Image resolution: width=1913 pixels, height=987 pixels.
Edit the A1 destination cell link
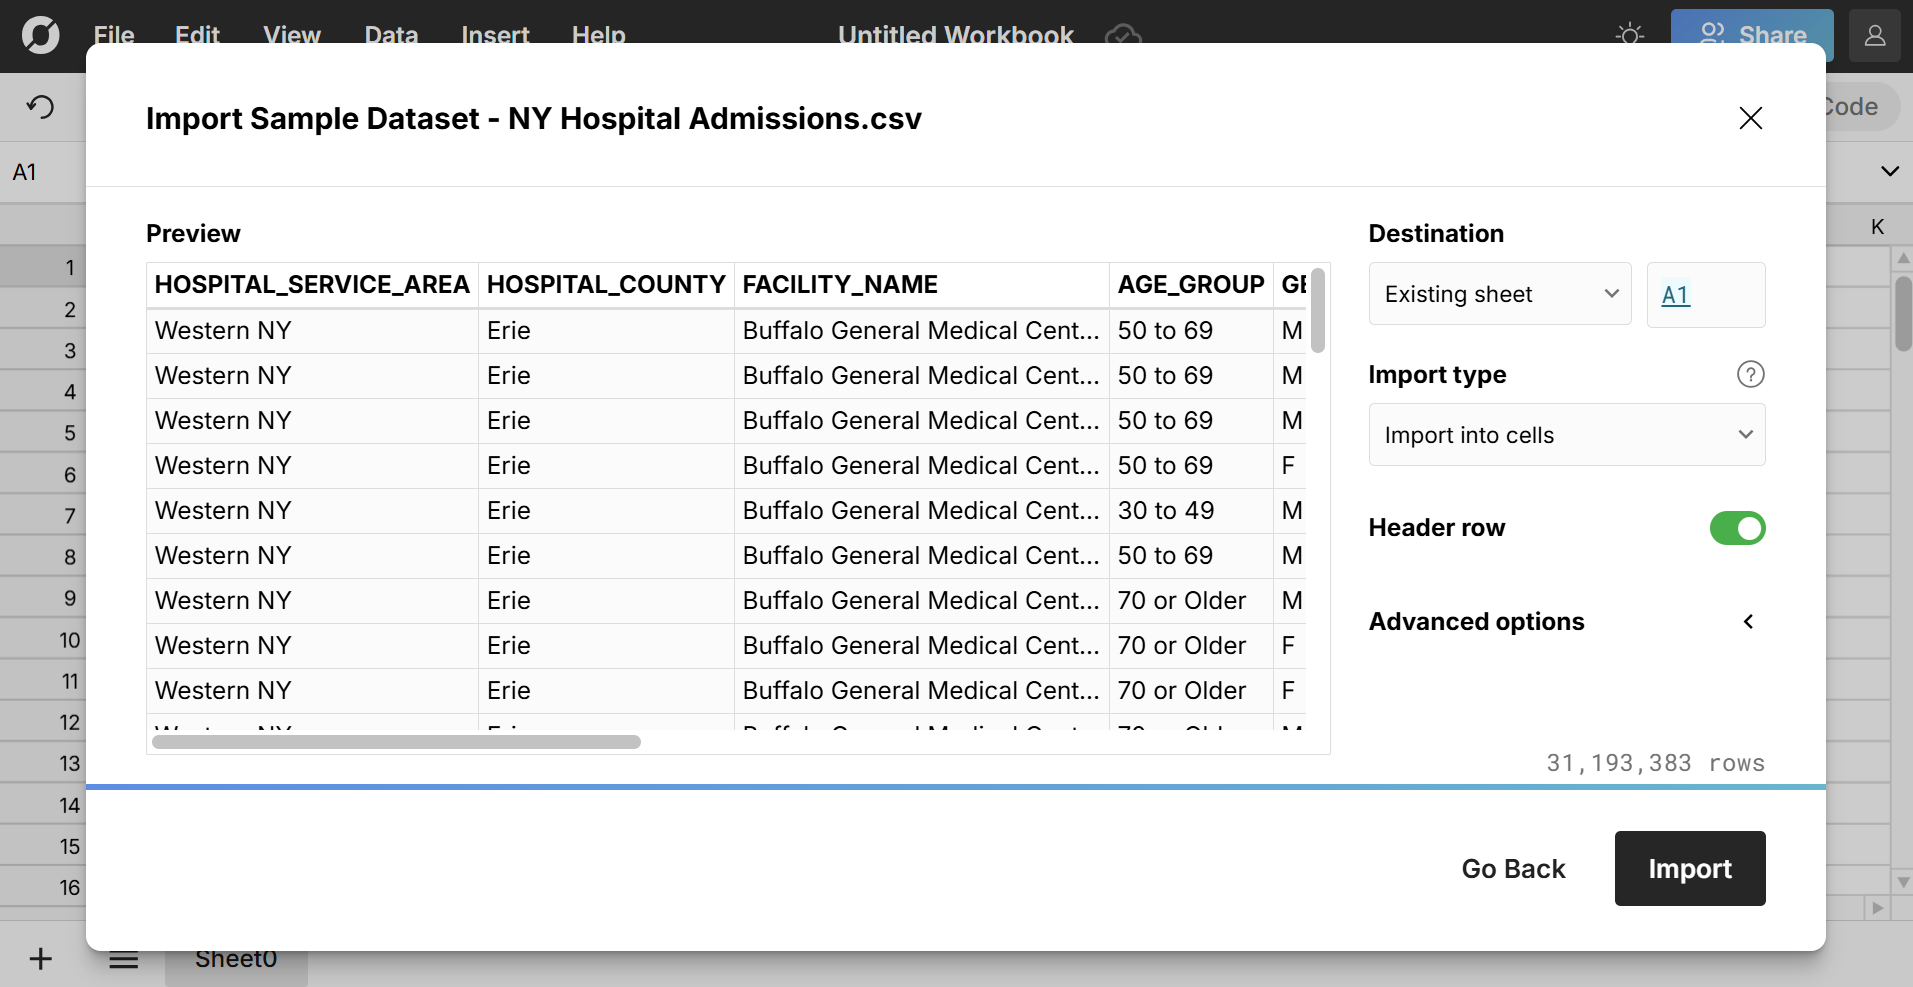click(1676, 294)
